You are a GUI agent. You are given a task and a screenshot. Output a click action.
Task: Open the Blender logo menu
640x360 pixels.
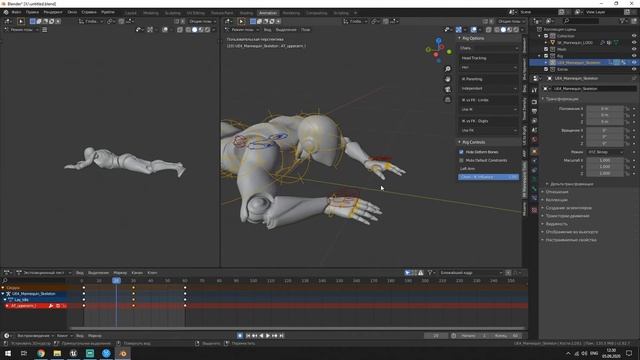[6, 12]
